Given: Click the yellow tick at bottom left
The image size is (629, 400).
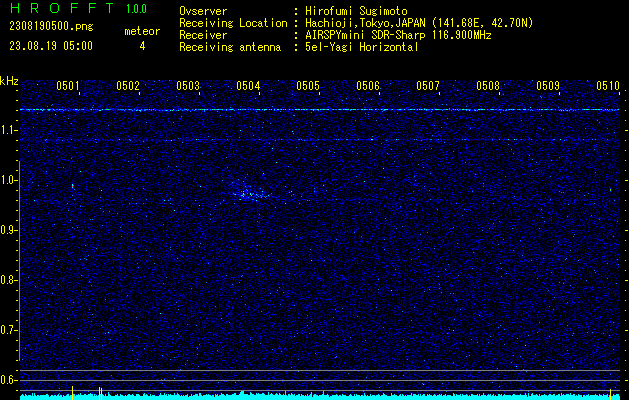Looking at the screenshot, I should (72, 390).
